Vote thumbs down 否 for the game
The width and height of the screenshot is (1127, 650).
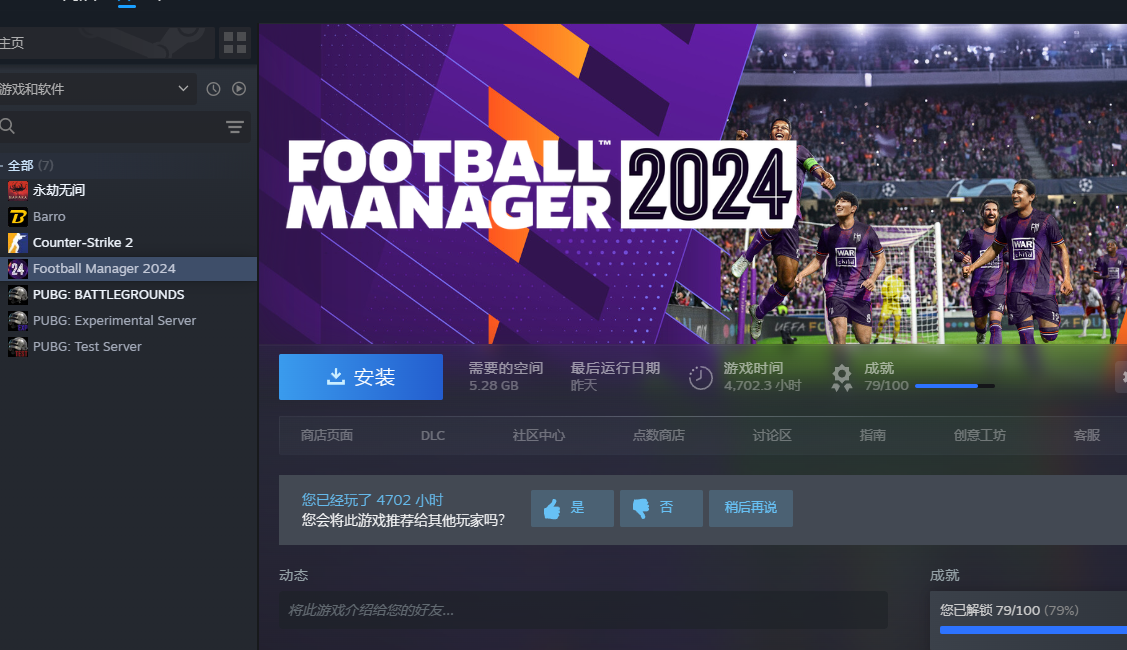click(661, 508)
